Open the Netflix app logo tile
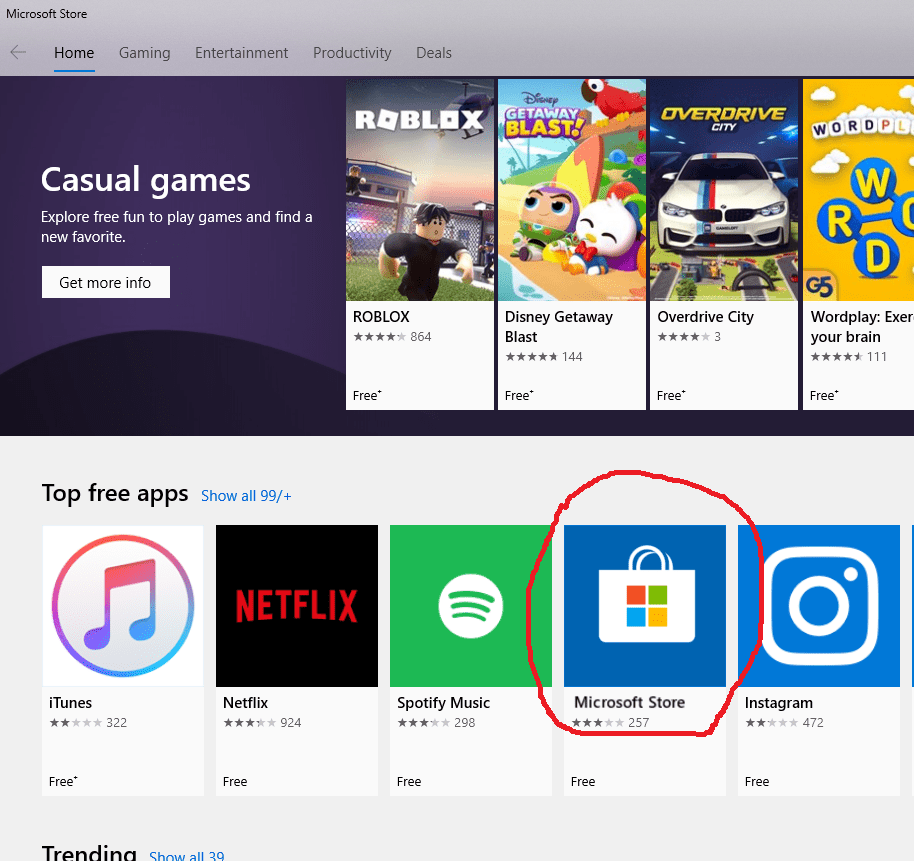The height and width of the screenshot is (861, 914). coord(297,606)
